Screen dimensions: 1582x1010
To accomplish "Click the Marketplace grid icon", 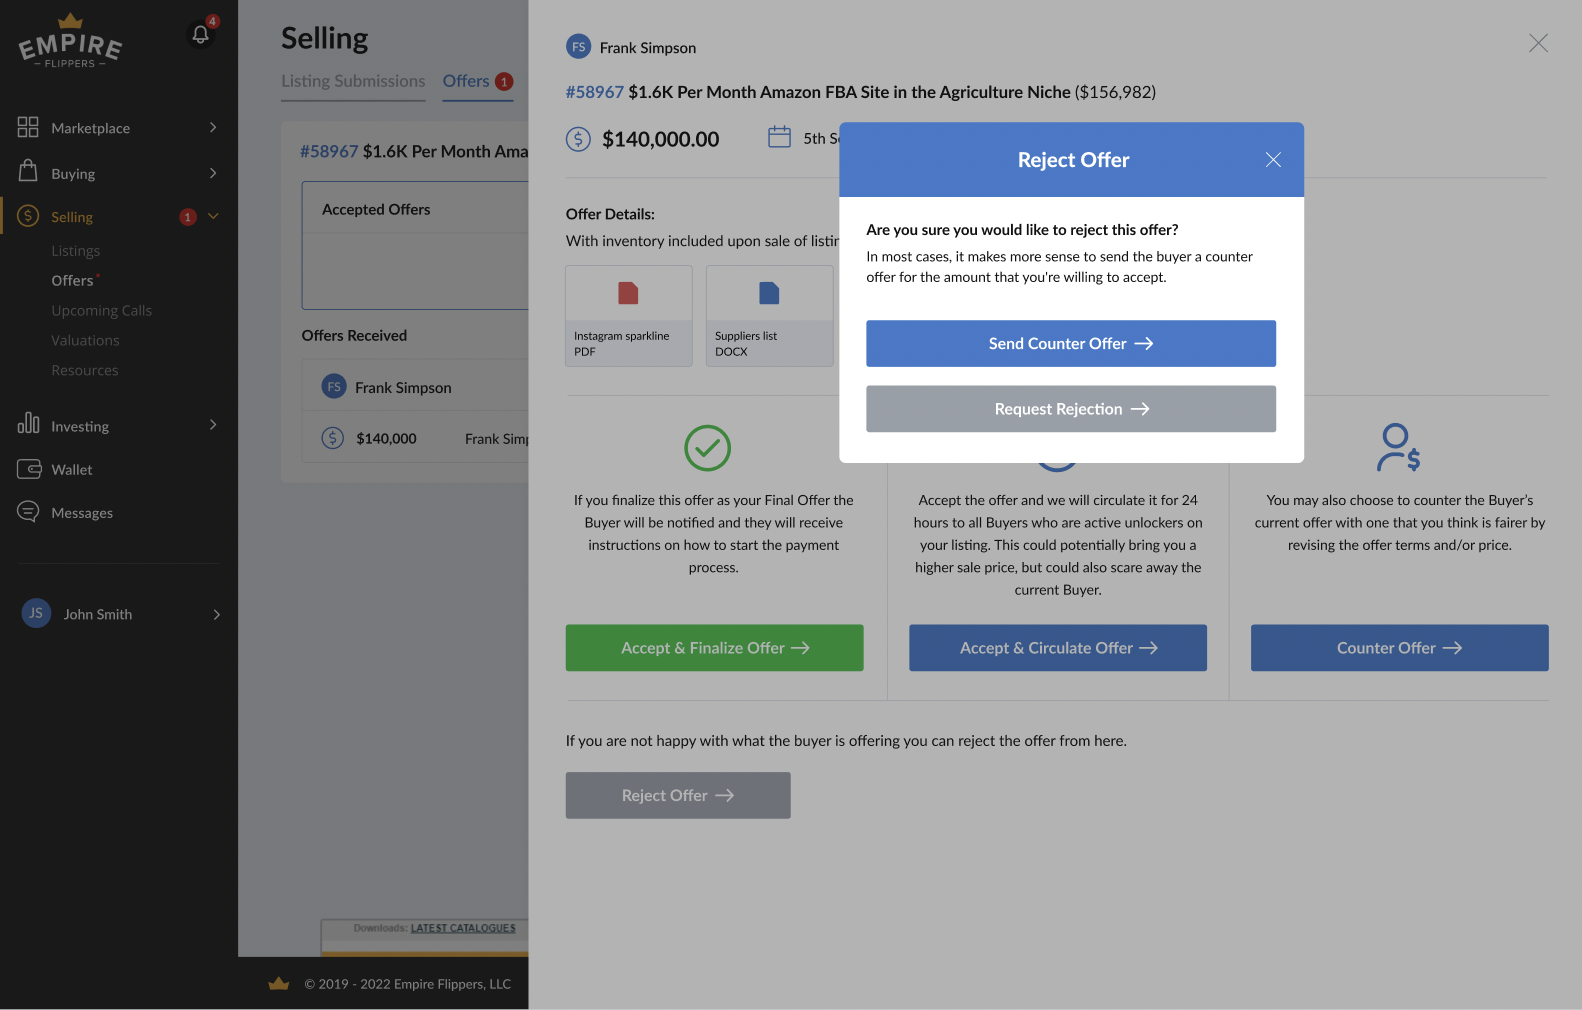I will pyautogui.click(x=28, y=127).
